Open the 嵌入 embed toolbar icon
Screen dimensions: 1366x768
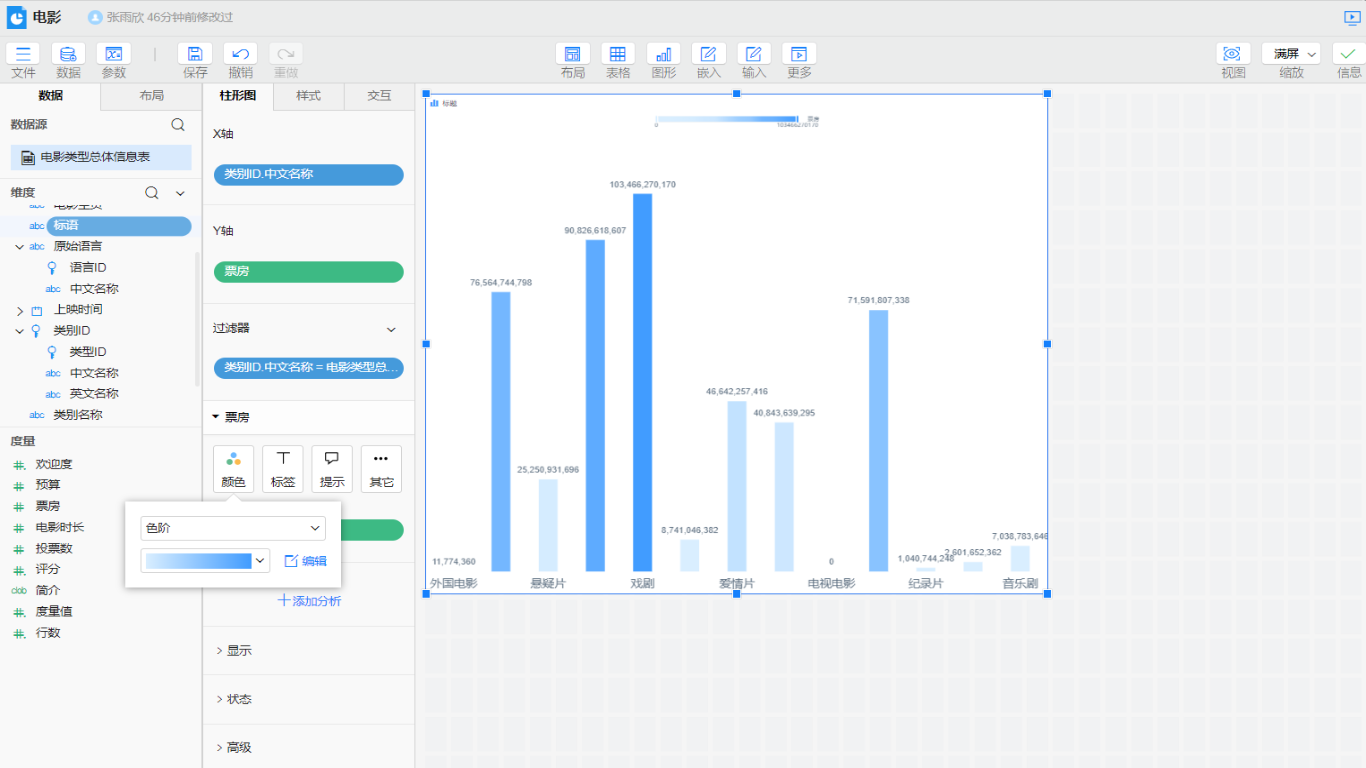coord(708,54)
